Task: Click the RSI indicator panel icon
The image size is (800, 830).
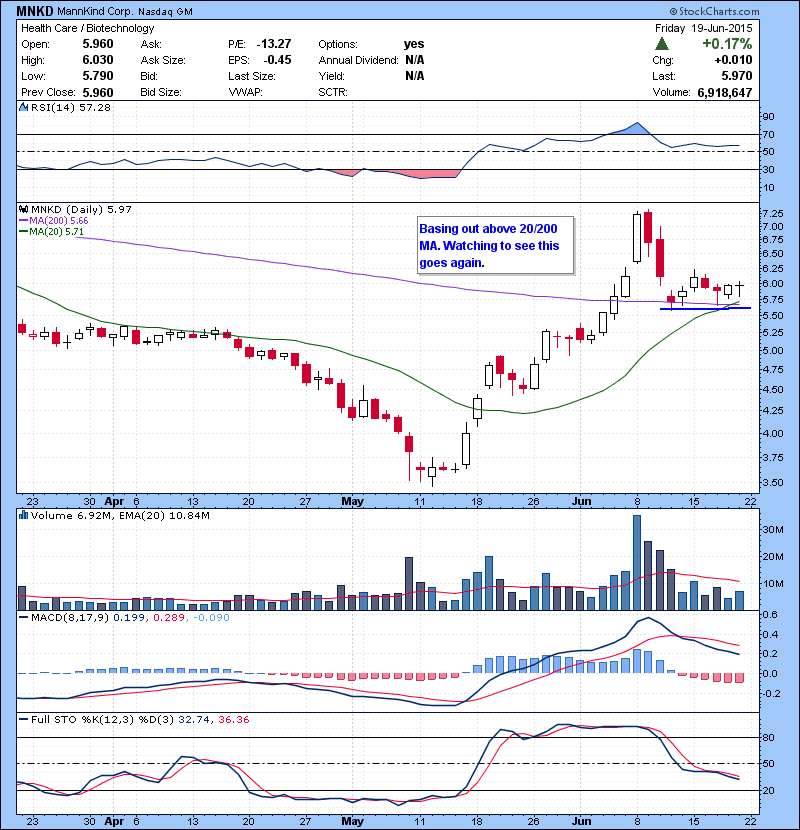Action: point(23,107)
